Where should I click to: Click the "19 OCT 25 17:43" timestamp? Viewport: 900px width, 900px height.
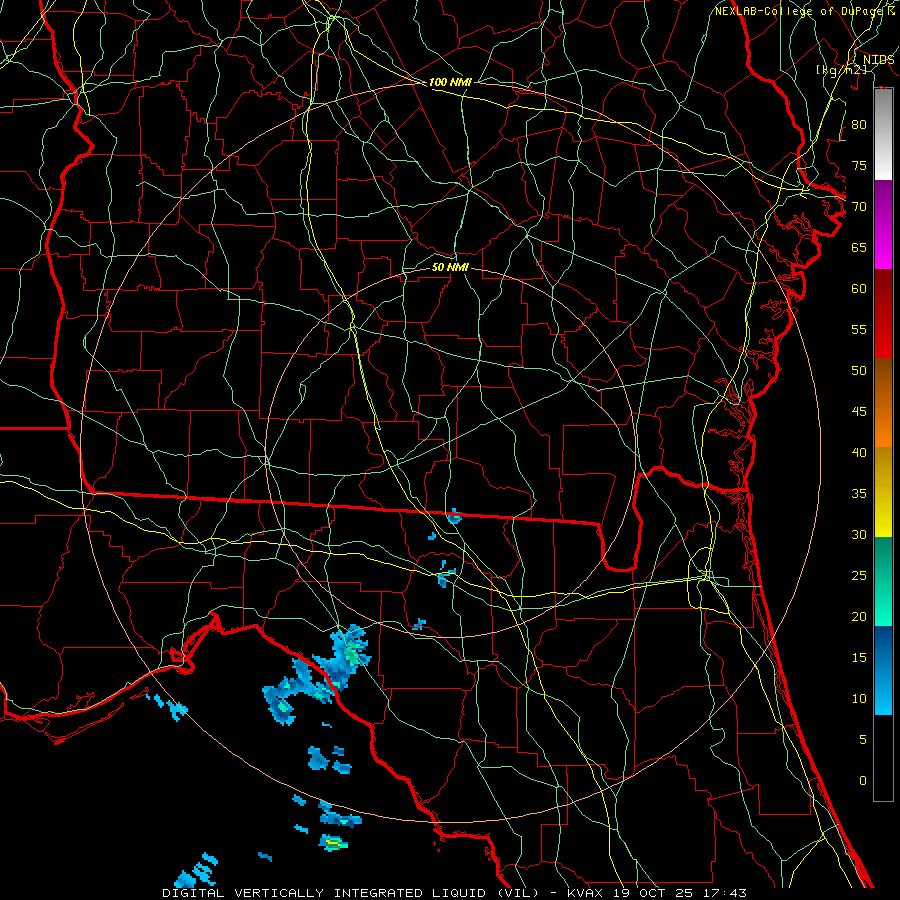pyautogui.click(x=680, y=893)
